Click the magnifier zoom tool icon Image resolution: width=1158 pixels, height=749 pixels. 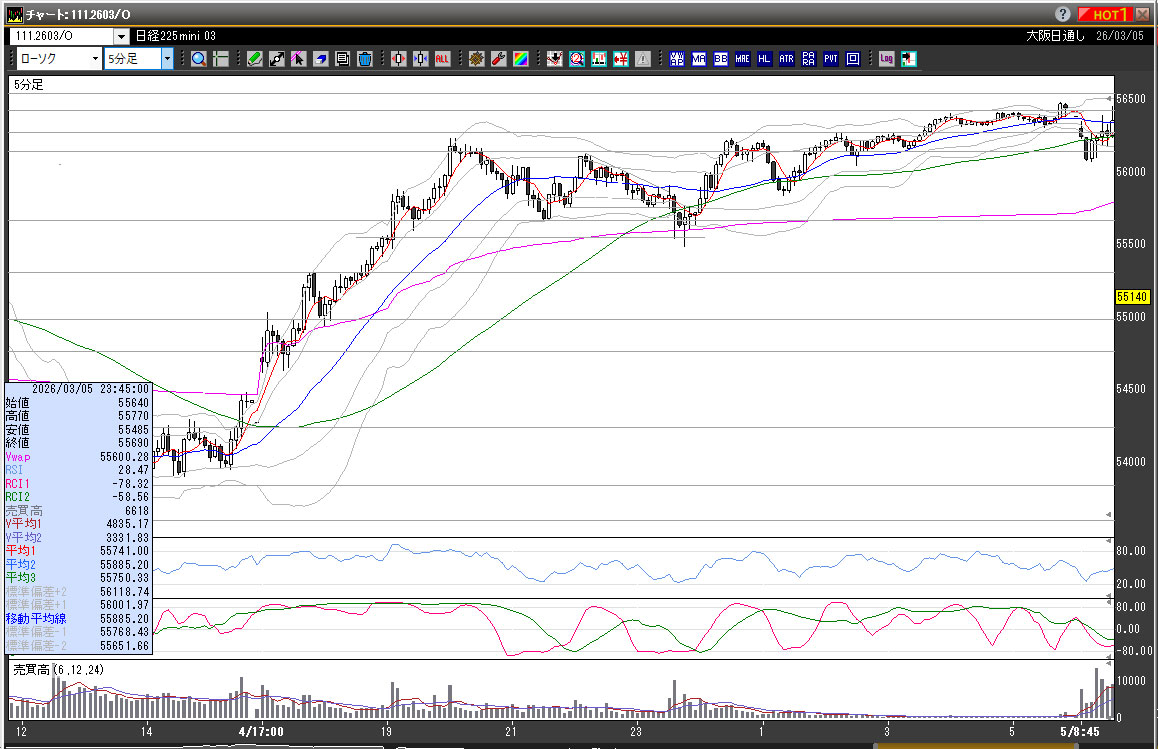tap(199, 59)
